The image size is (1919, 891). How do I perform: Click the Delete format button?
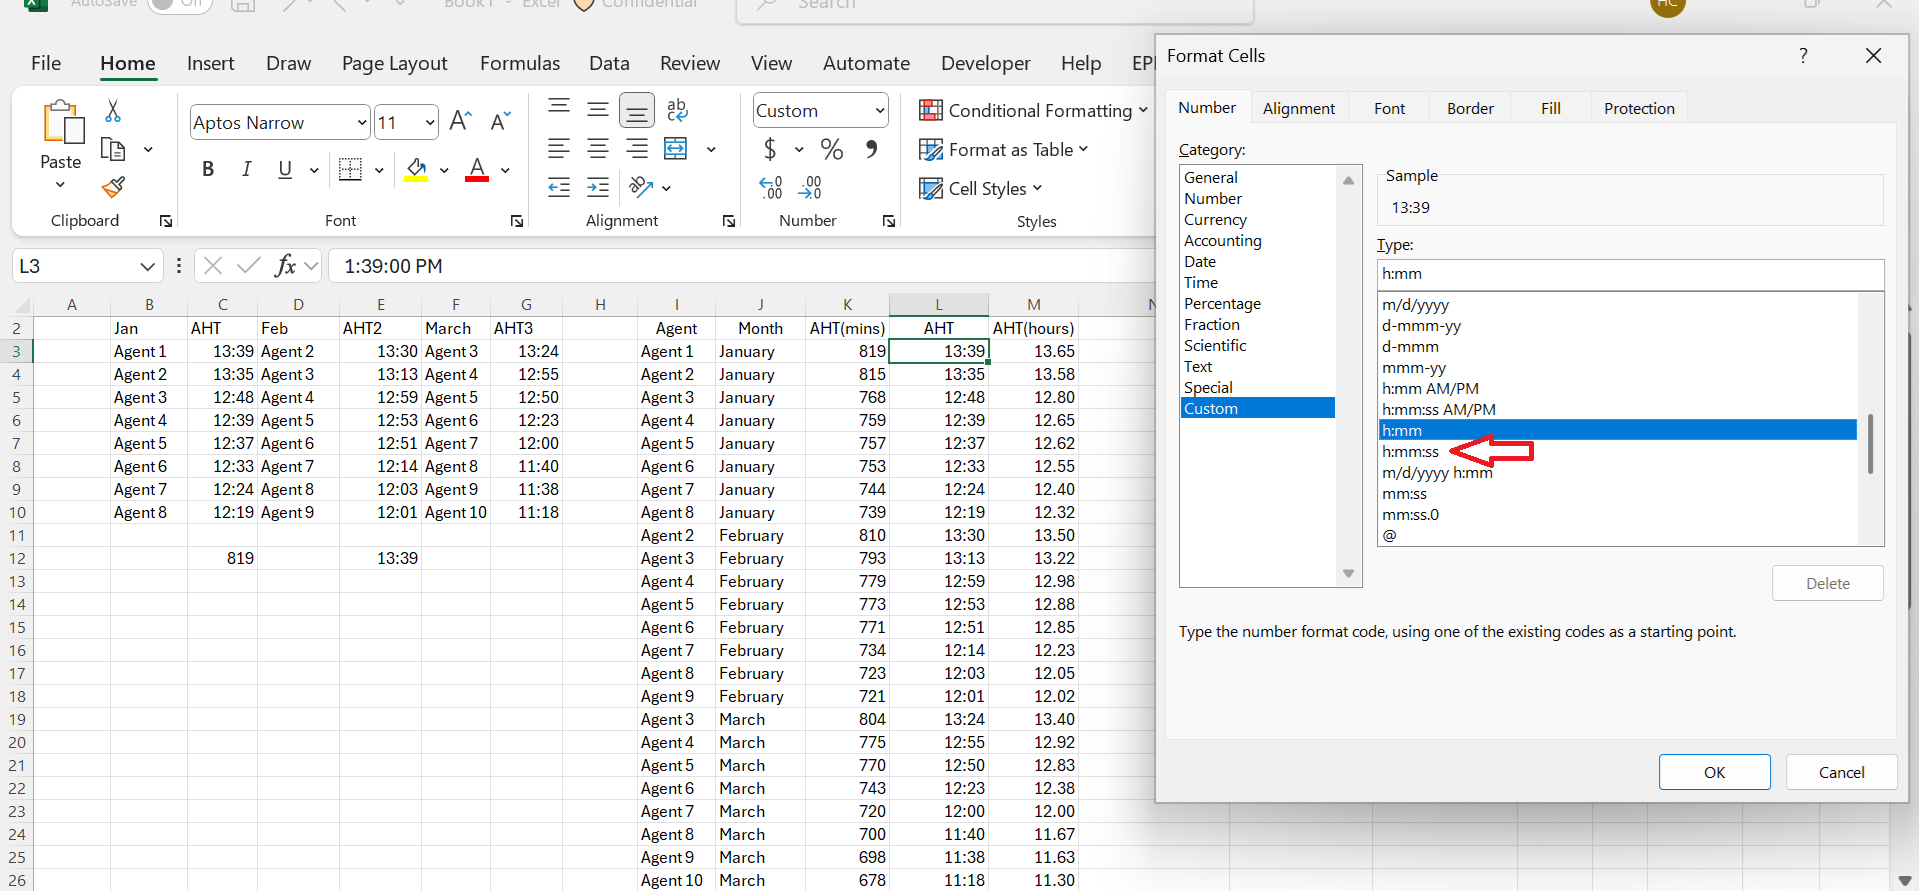pyautogui.click(x=1827, y=583)
